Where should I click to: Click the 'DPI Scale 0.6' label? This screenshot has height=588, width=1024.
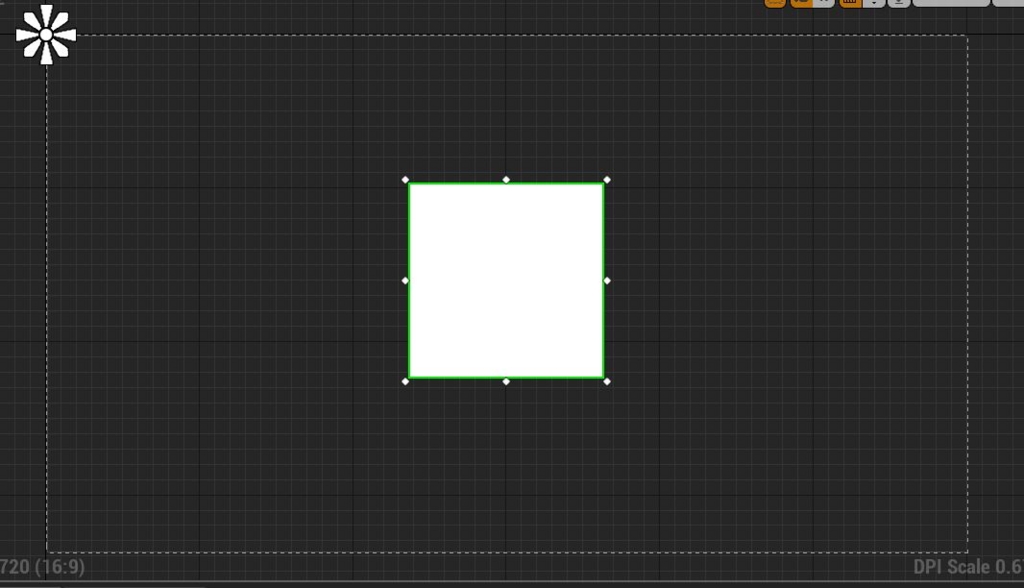coord(968,566)
